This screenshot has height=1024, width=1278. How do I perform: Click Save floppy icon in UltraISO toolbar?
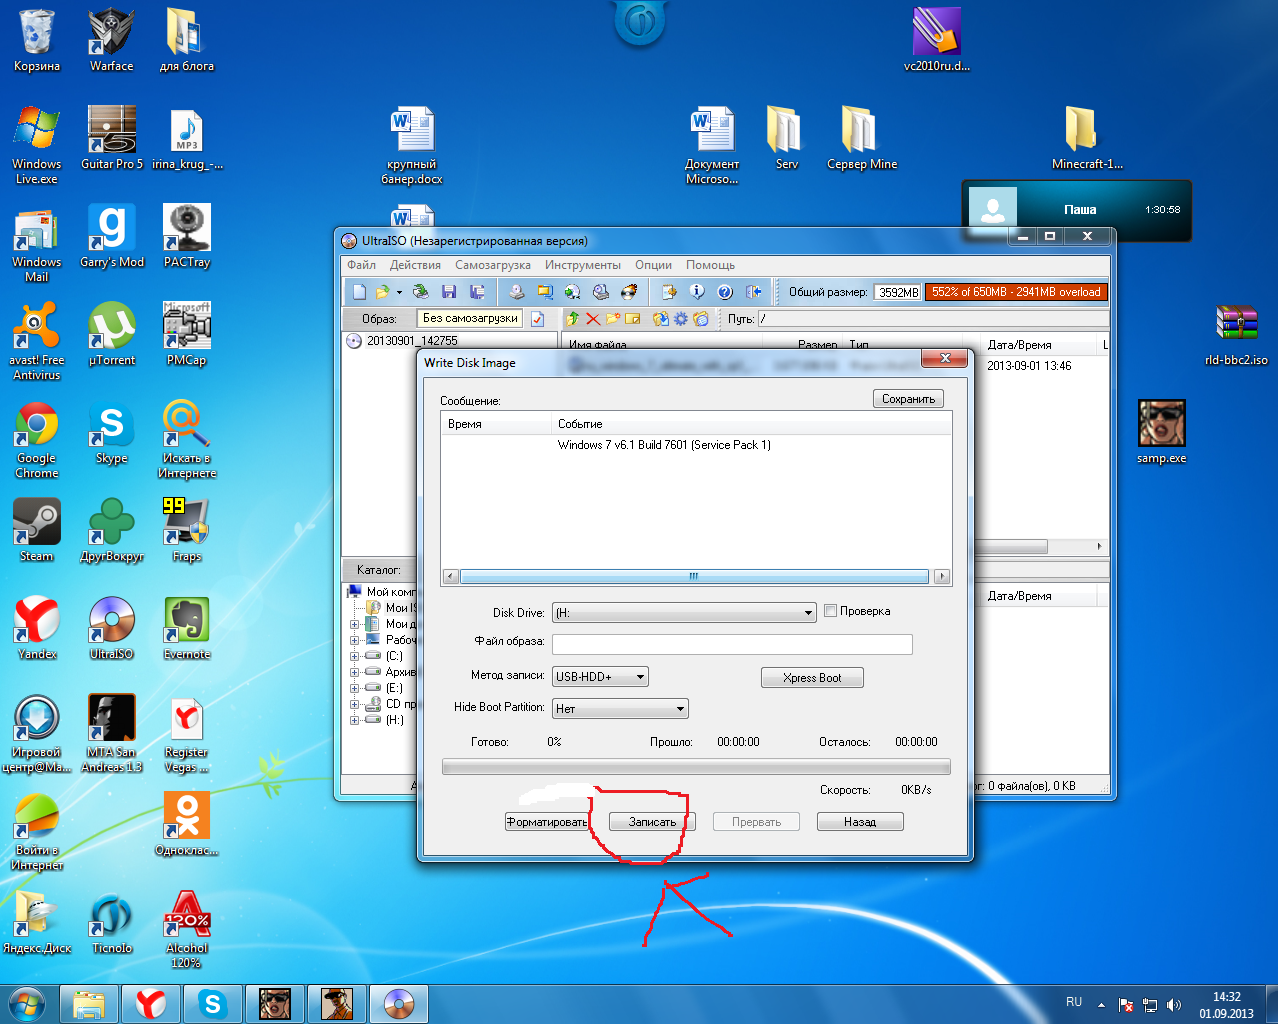point(449,292)
